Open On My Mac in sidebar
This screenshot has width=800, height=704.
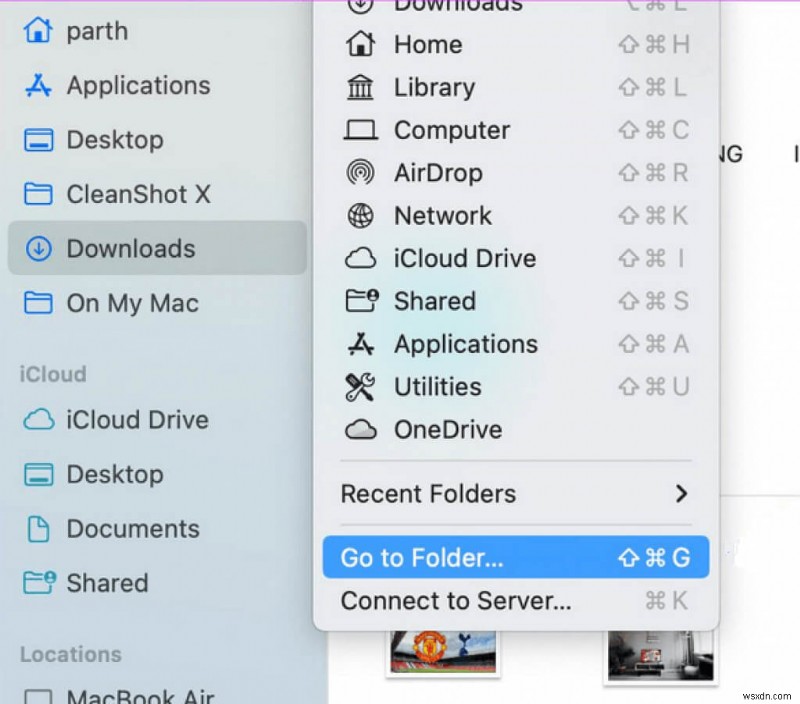coord(133,304)
